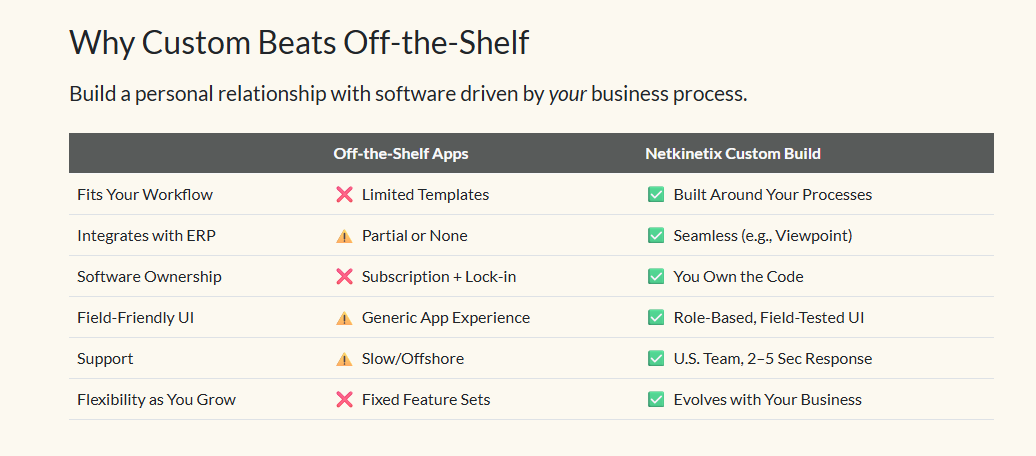1036x456 pixels.
Task: Click green checkmark beside Built Around Your Processes
Action: 656,195
